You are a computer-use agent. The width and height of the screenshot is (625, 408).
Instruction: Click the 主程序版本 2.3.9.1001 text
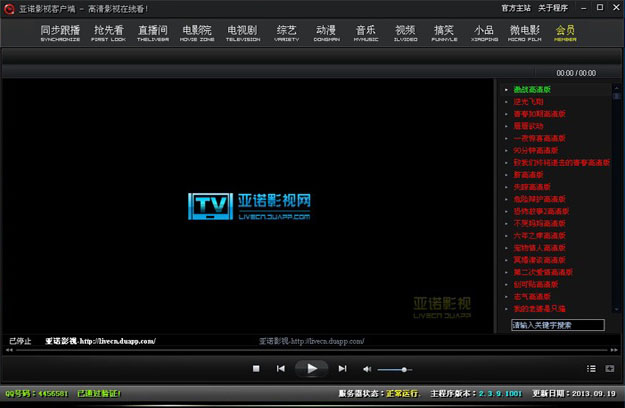tap(476, 394)
